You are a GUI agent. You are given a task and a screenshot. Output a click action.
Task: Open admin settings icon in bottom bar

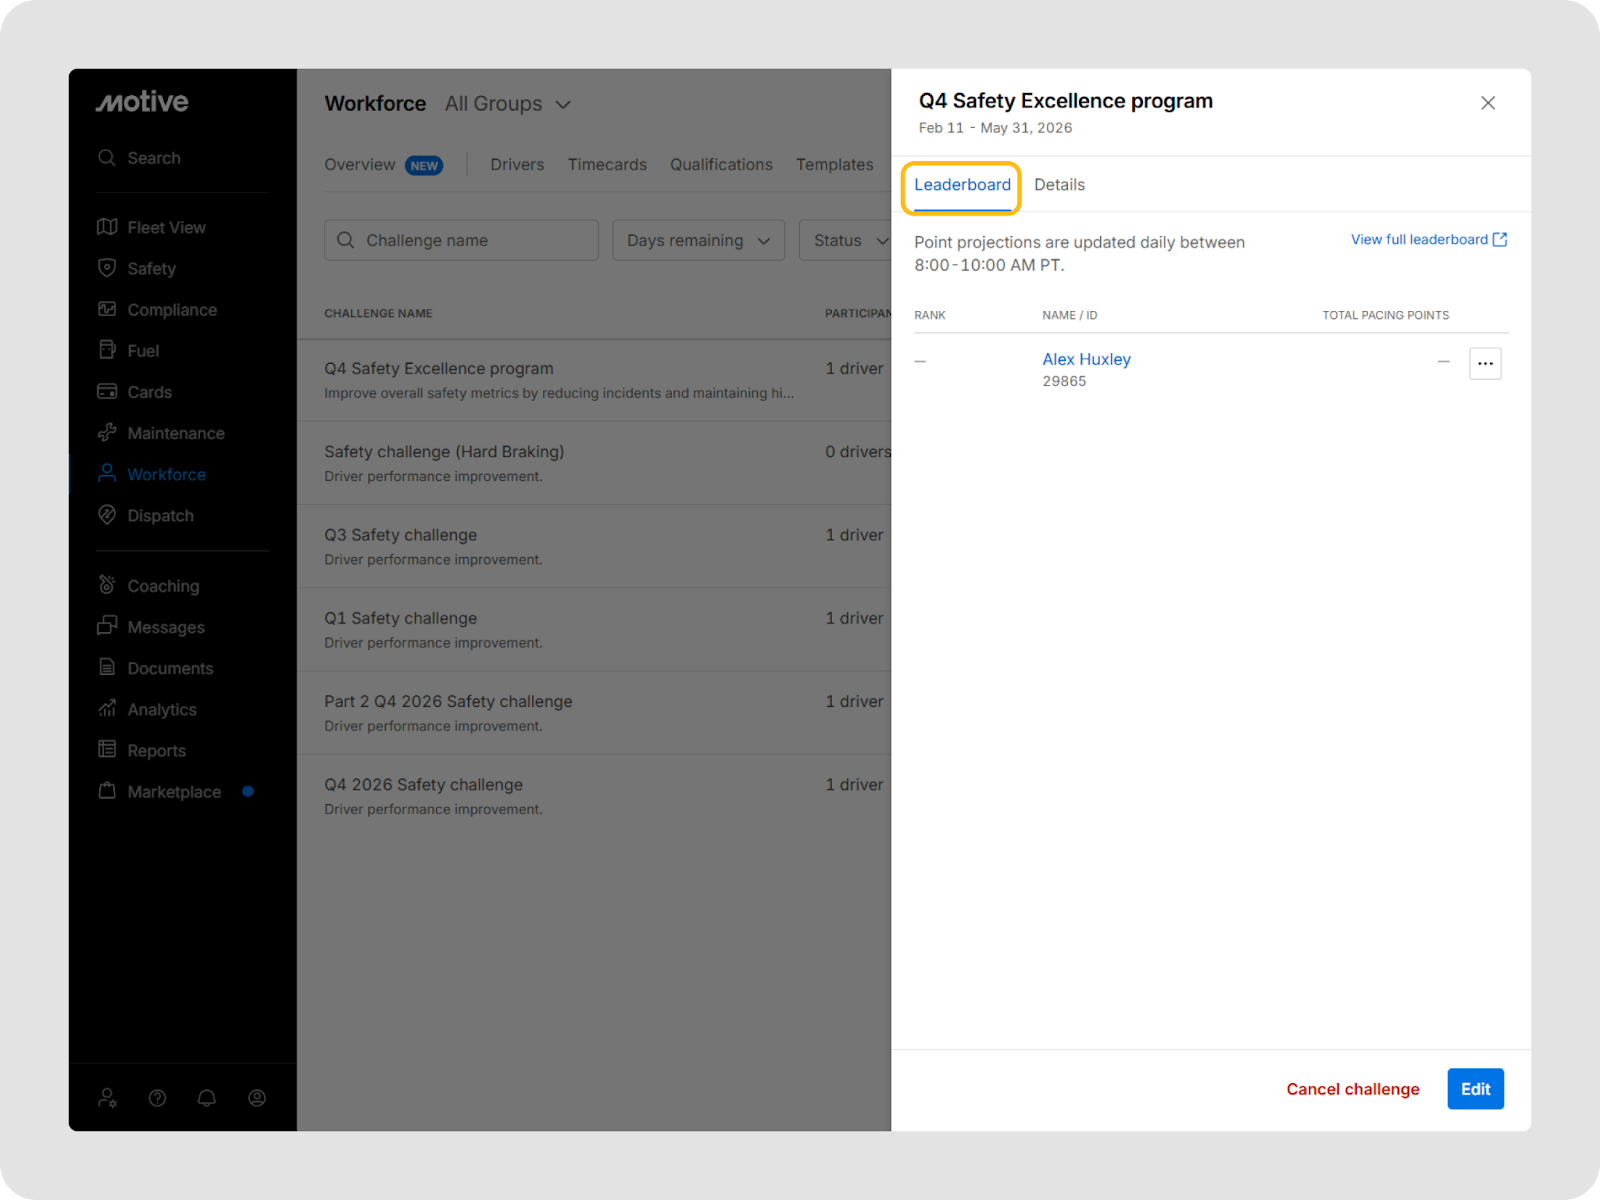coord(107,1098)
